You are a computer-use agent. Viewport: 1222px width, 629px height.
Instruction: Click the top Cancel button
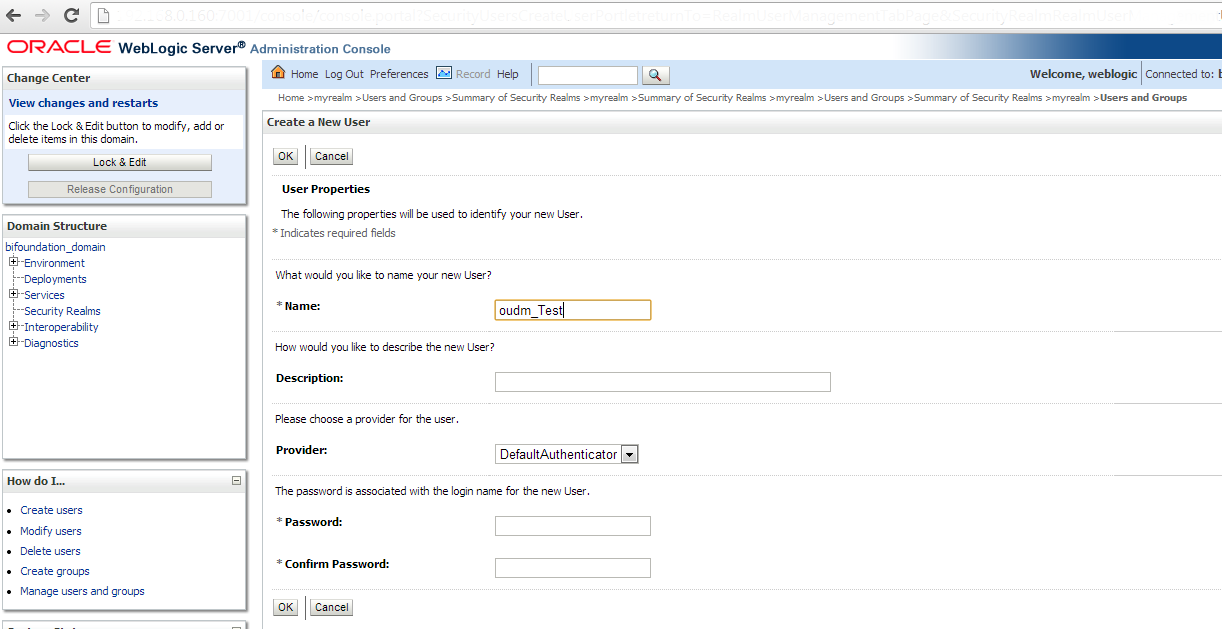(x=331, y=156)
